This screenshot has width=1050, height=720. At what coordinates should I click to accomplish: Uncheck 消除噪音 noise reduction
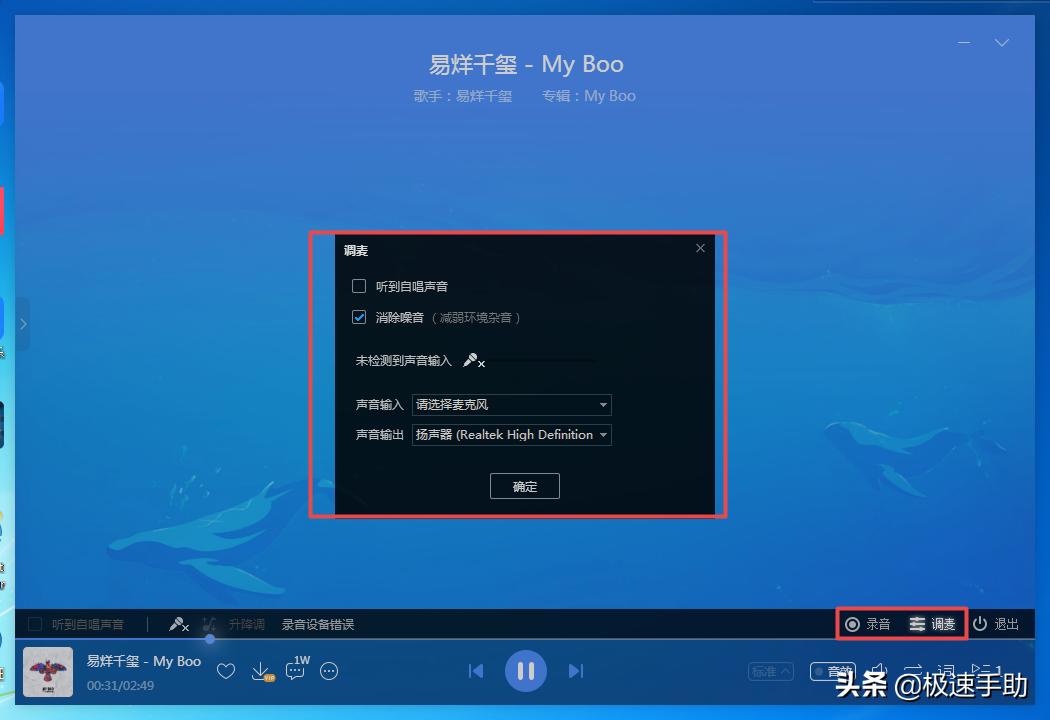coord(358,318)
